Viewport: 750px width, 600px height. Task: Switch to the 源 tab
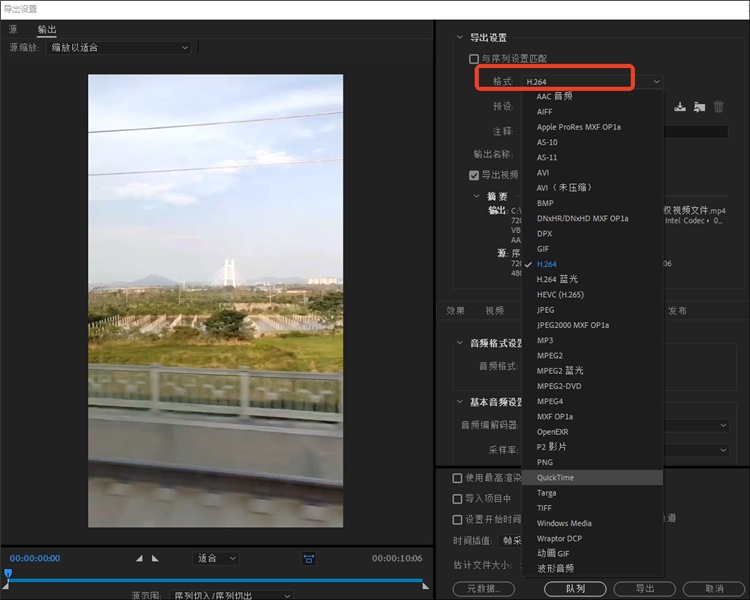(x=13, y=29)
